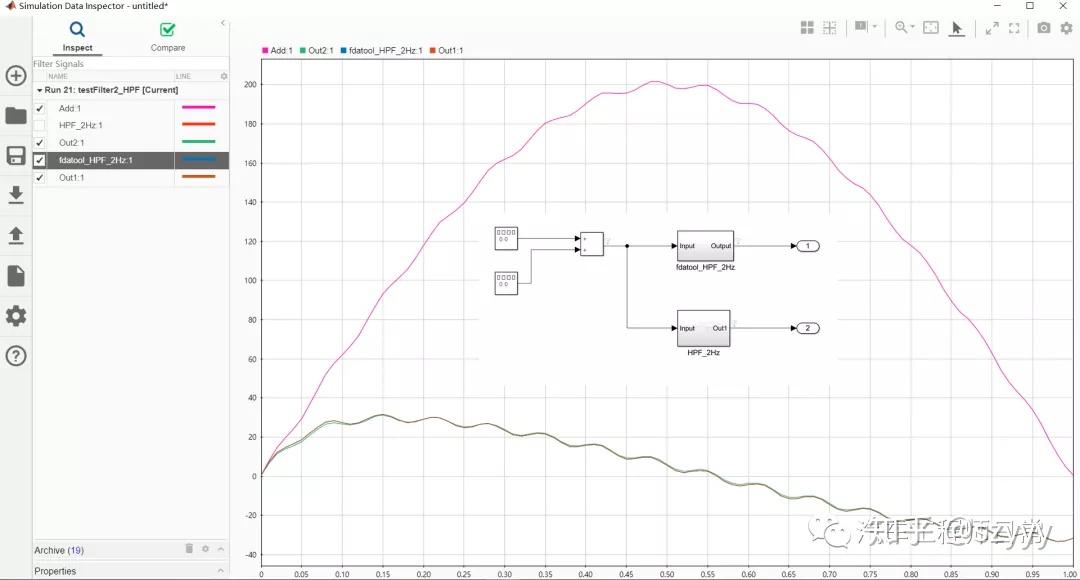Screen dimensions: 1080x580
Task: Activate the zoom tool
Action: (x=901, y=27)
